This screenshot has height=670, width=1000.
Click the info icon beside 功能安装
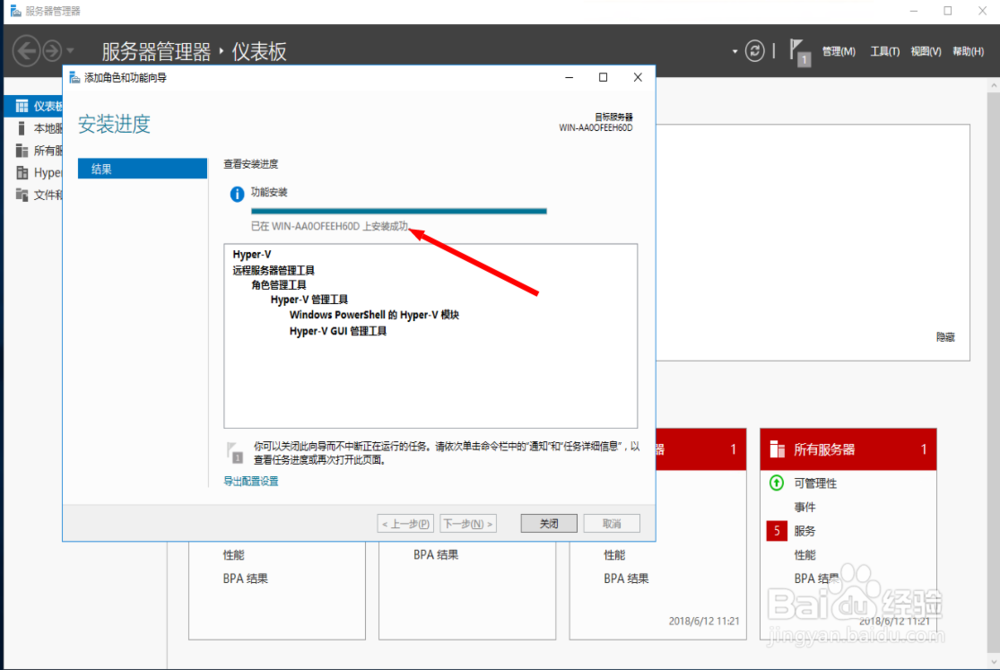pyautogui.click(x=237, y=194)
